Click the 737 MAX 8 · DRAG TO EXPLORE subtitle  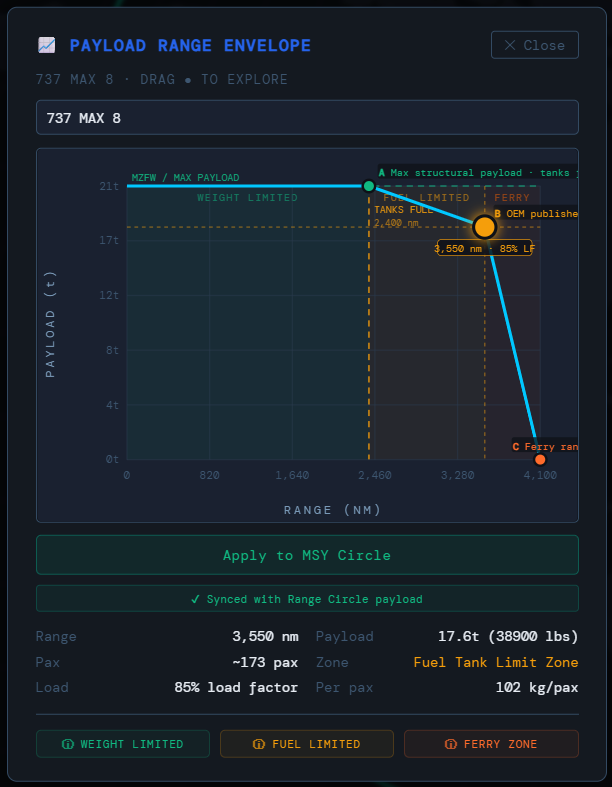tap(162, 79)
